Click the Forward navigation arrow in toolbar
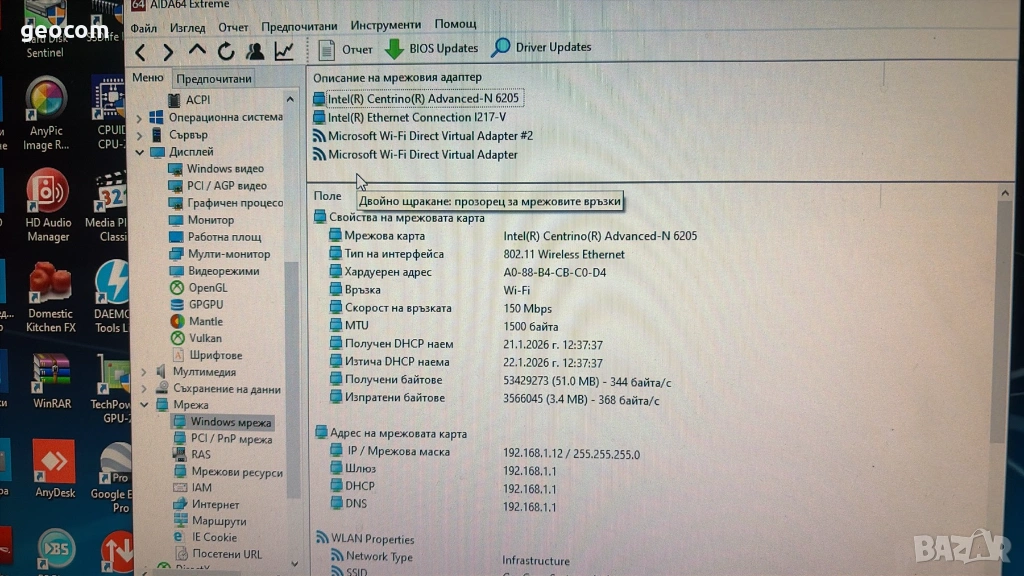 pos(168,52)
